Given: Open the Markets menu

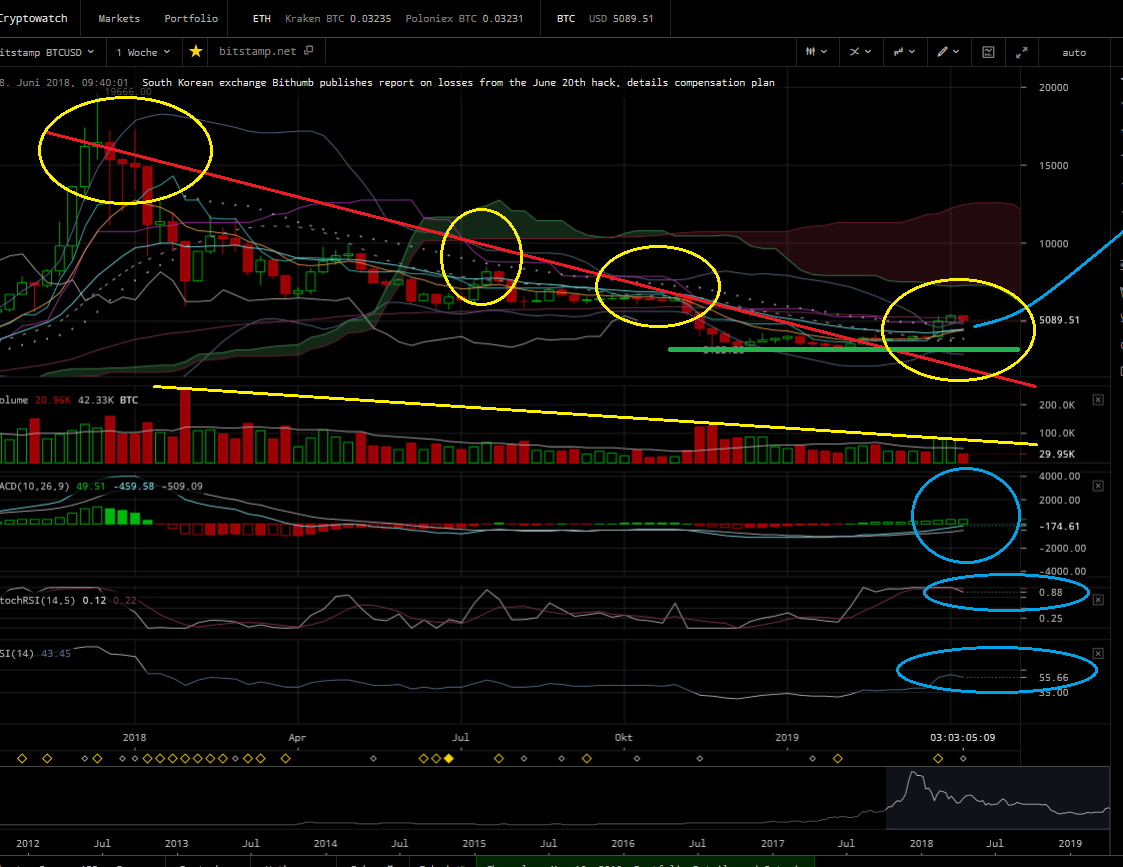Looking at the screenshot, I should click(x=119, y=19).
